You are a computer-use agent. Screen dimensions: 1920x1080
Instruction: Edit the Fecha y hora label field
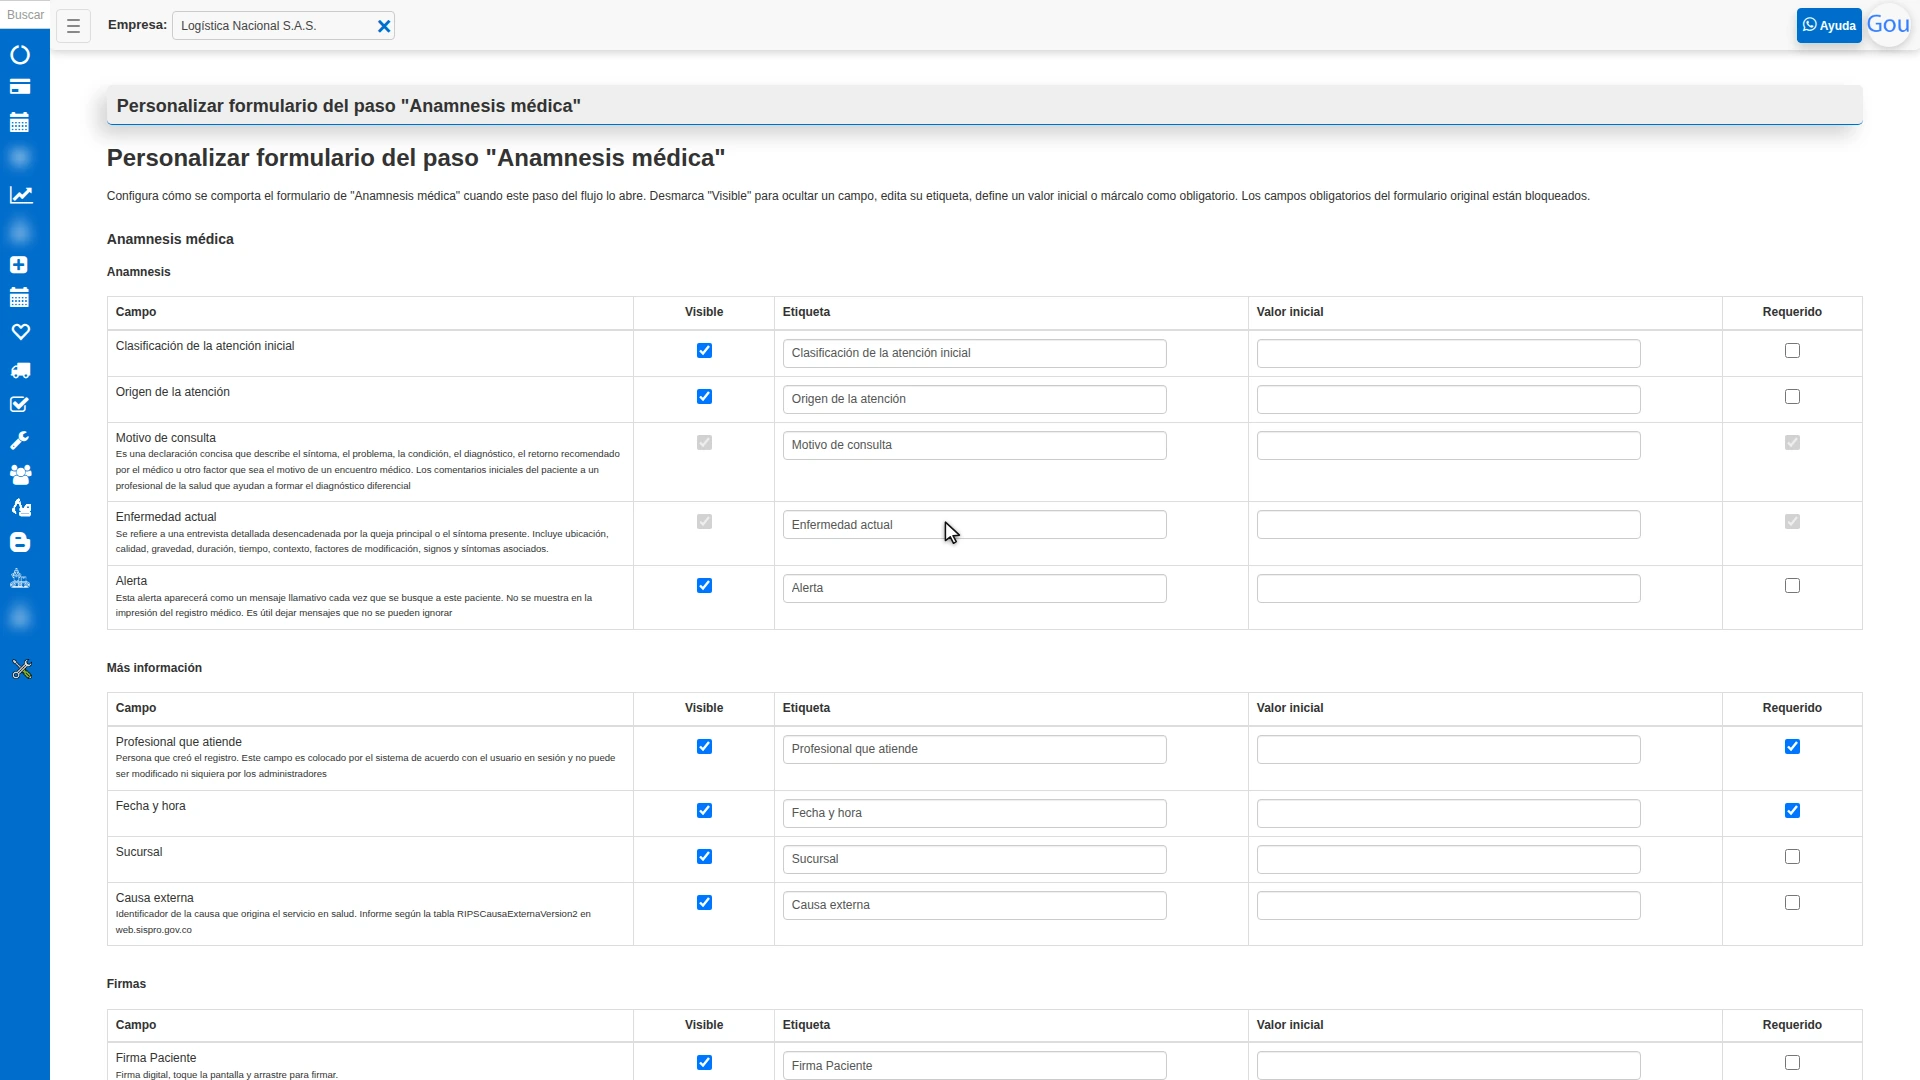pyautogui.click(x=974, y=813)
